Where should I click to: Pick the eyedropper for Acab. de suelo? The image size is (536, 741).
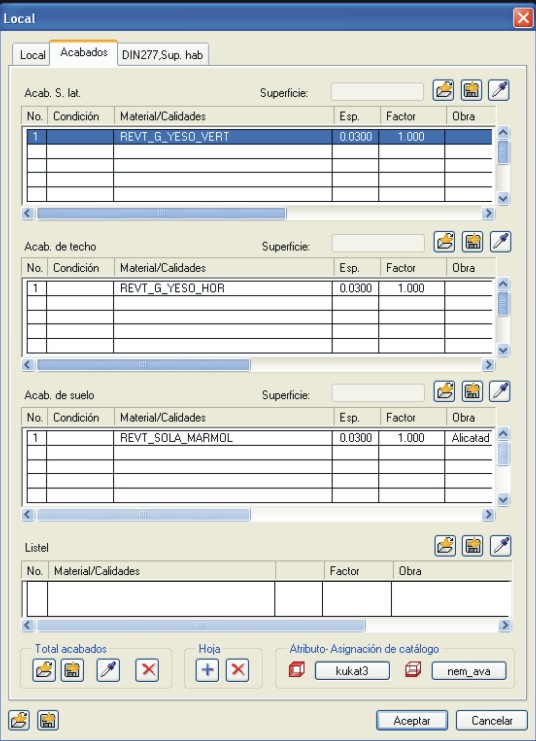click(x=500, y=391)
